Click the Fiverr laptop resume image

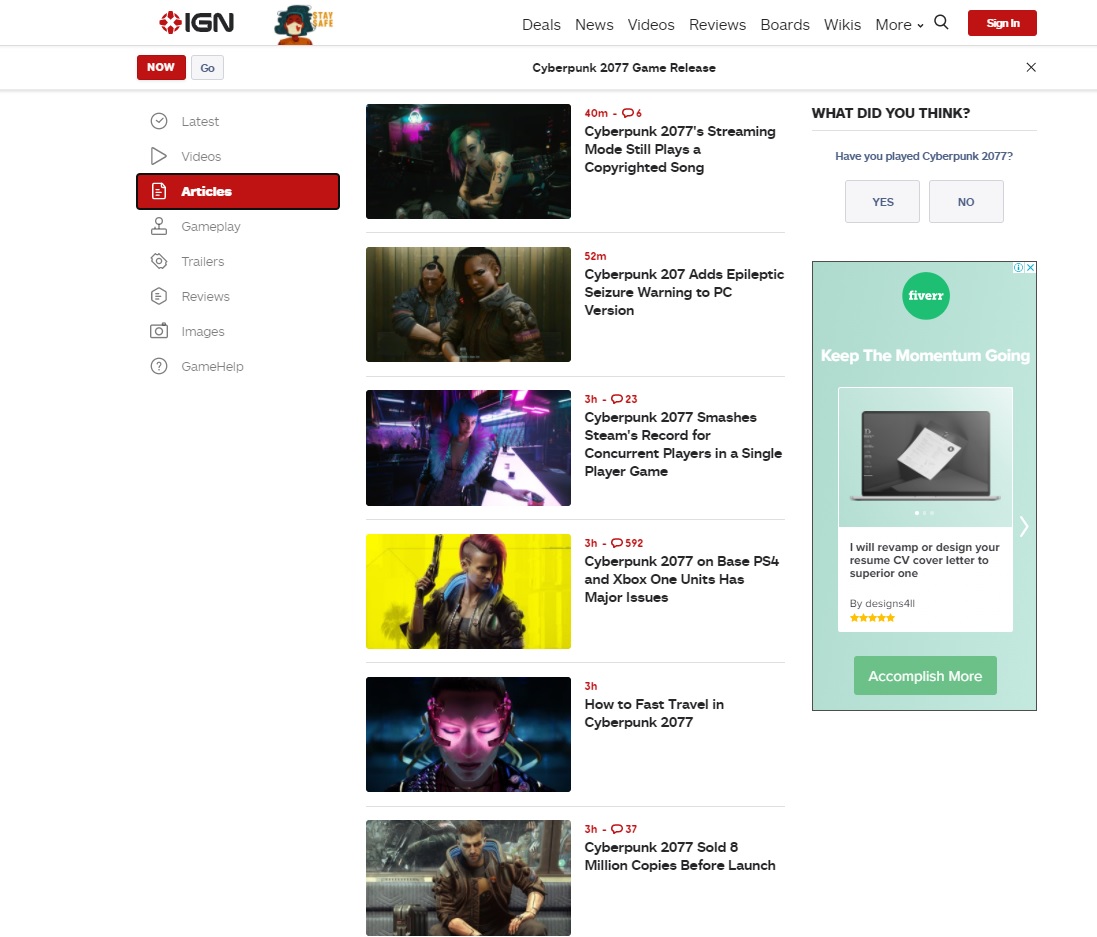(925, 456)
